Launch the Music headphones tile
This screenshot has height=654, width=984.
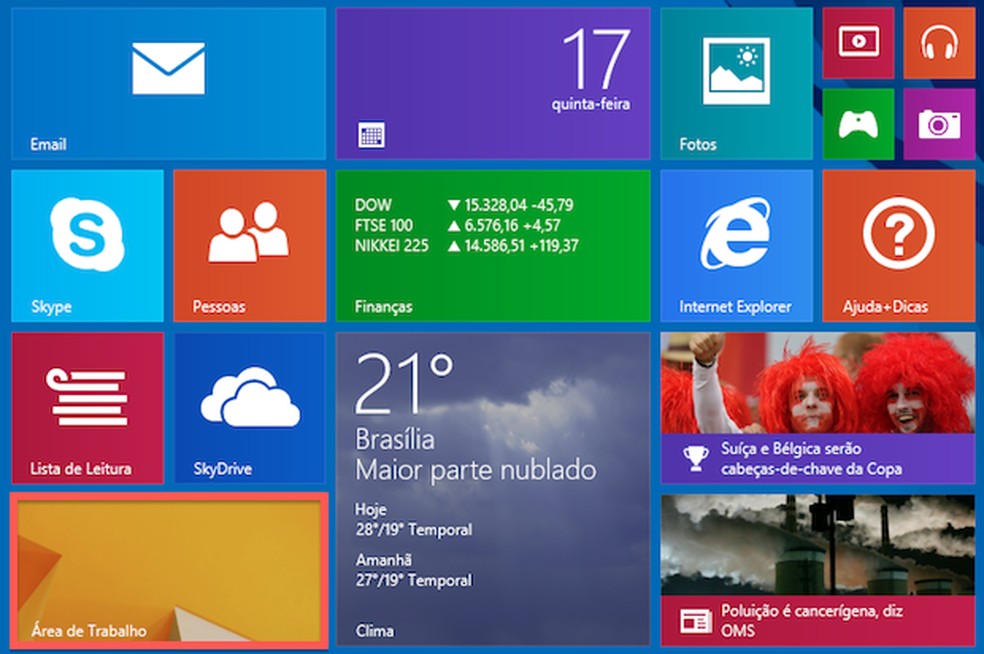coord(939,43)
